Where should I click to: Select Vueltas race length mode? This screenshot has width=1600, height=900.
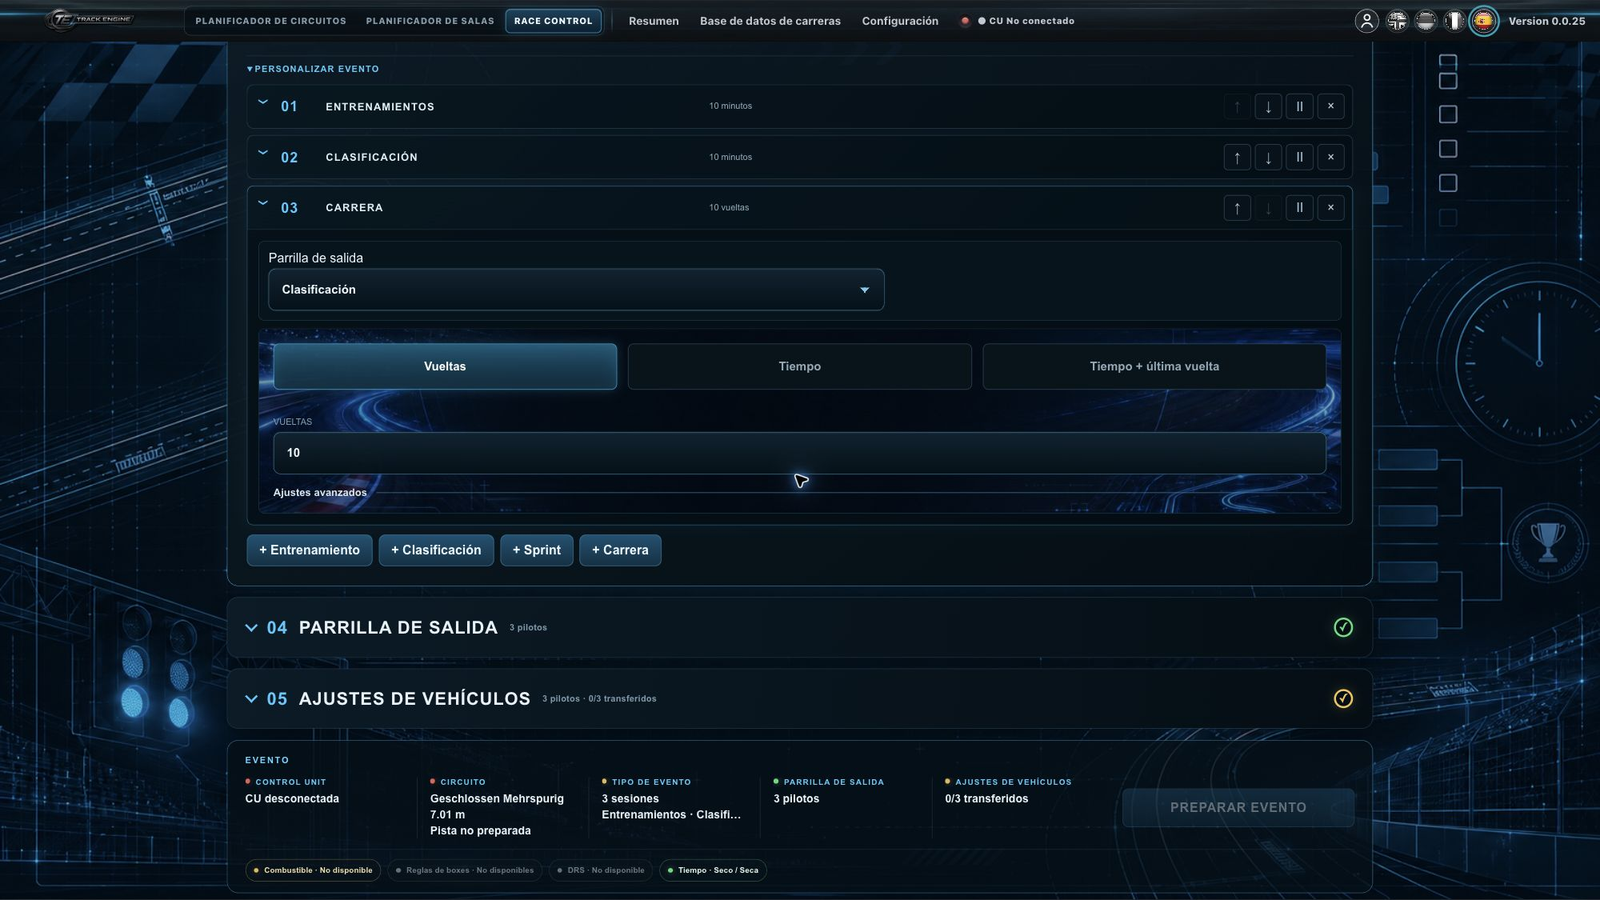[445, 366]
